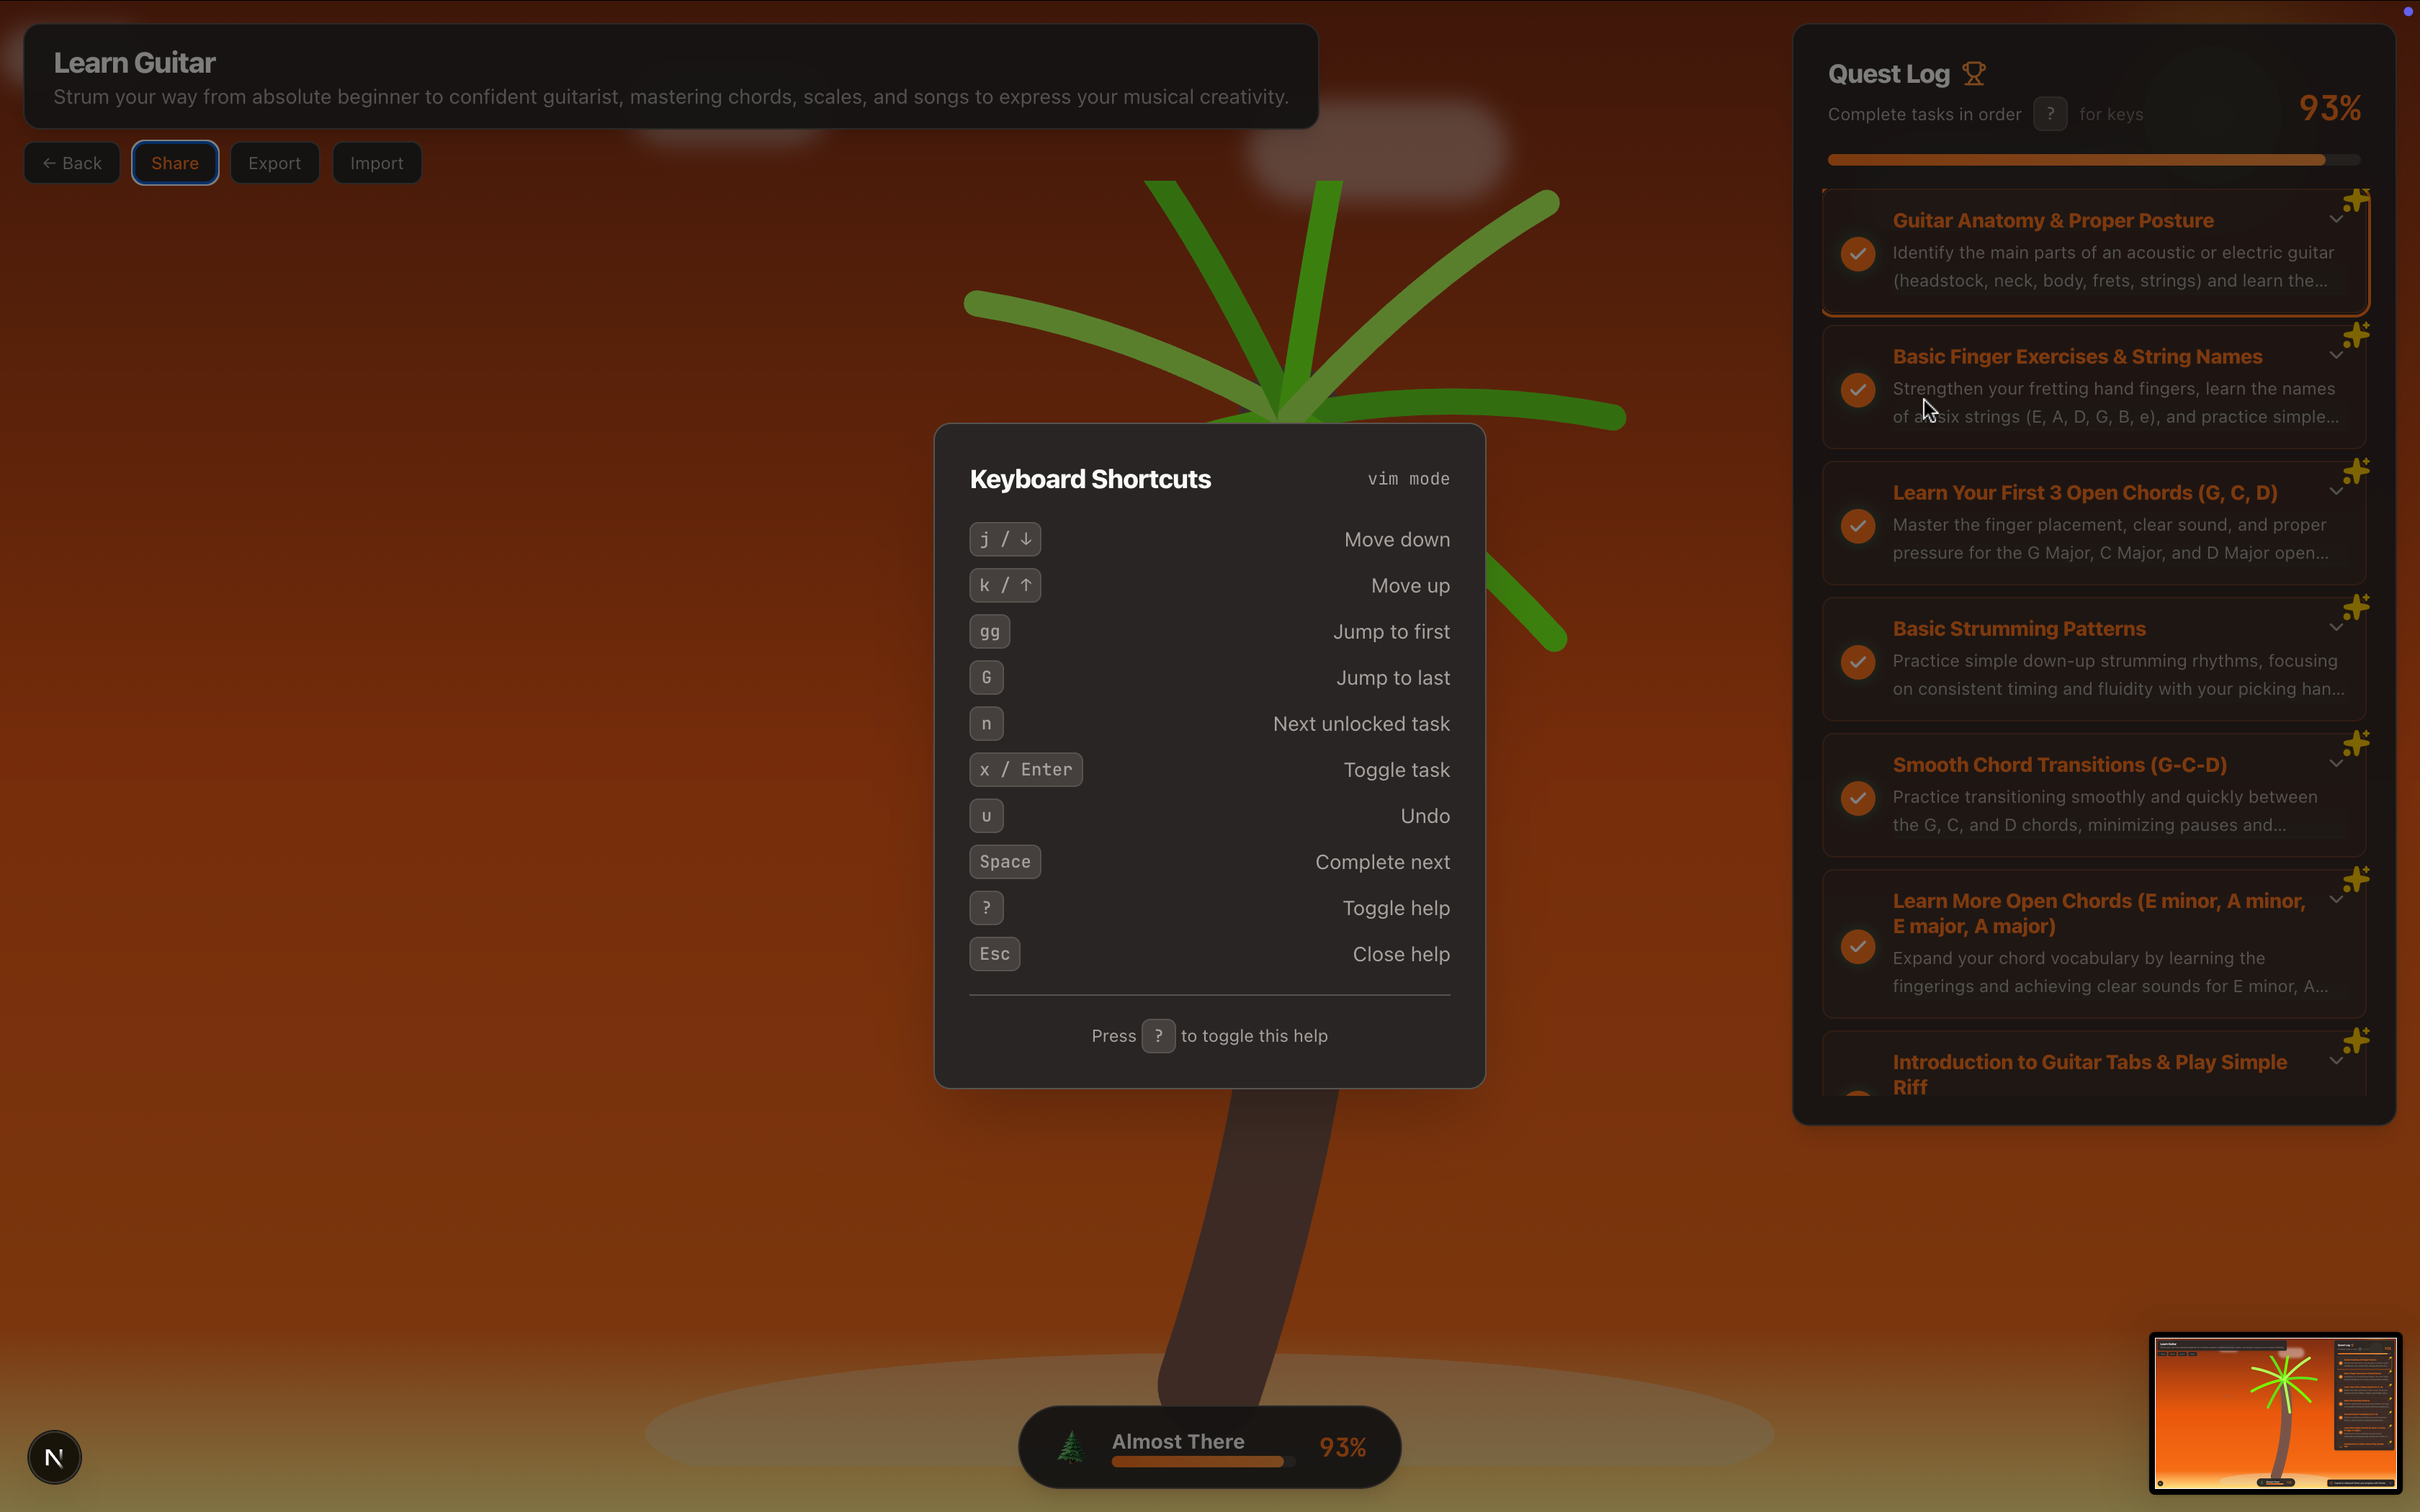The height and width of the screenshot is (1512, 2420).
Task: Click the pine tree icon beside Almost There
Action: pos(1071,1446)
